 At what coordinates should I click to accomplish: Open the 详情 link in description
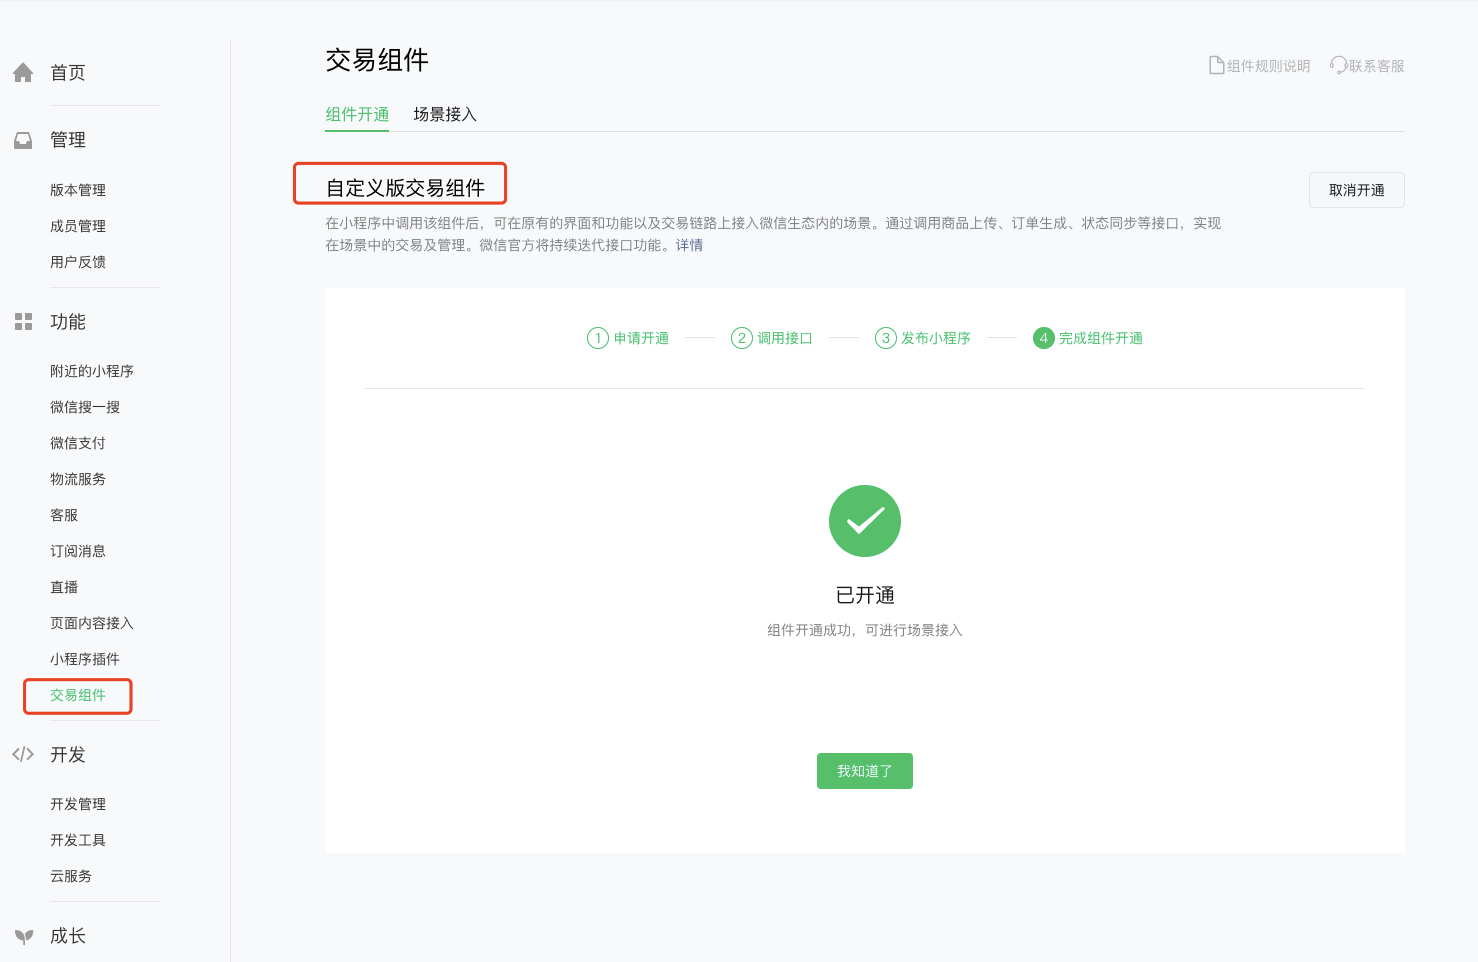coord(689,245)
